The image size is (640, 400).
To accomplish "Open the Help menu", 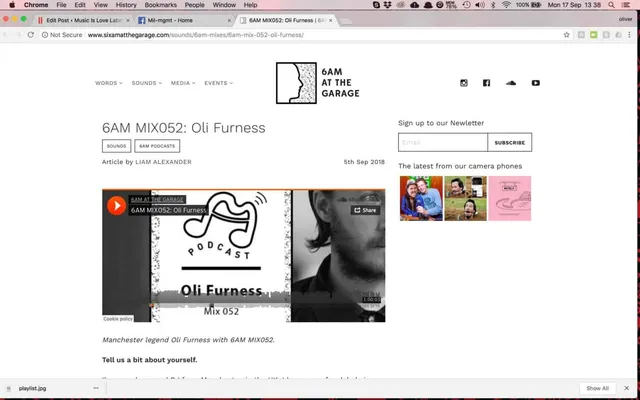I will coord(250,5).
